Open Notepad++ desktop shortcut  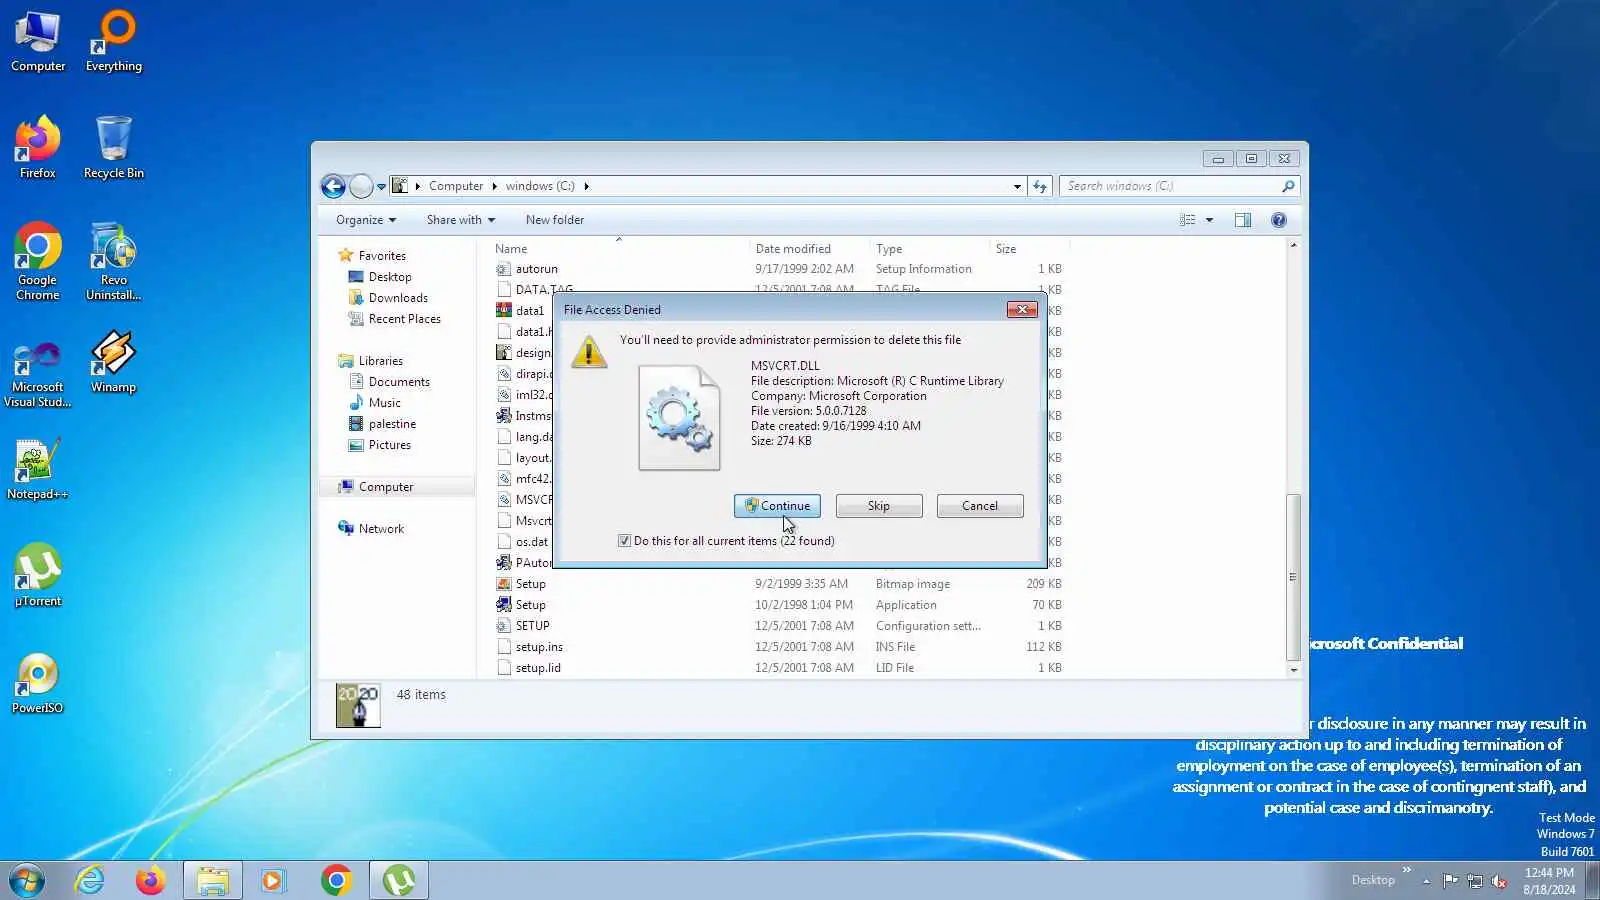point(38,470)
